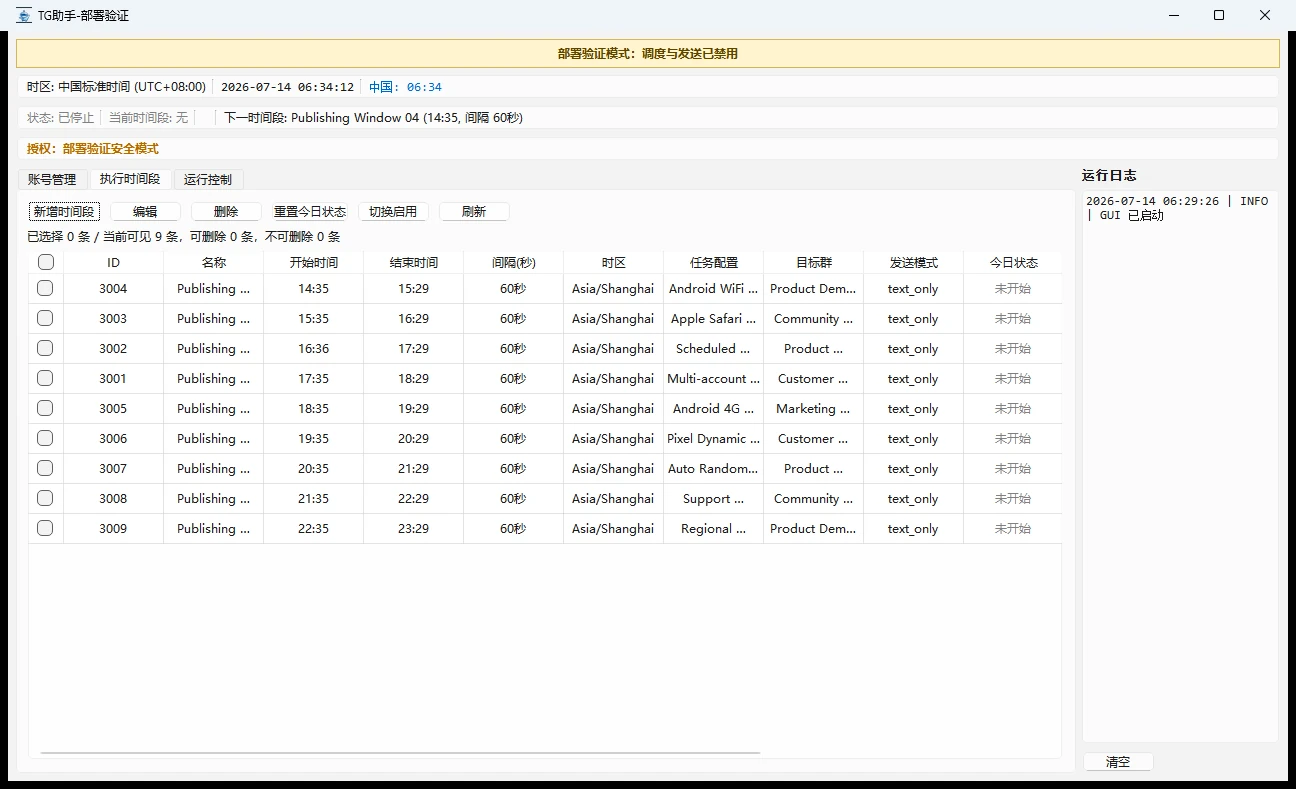
Task: Click the 下一时间段 Publishing Window 04 status text
Action: pos(373,118)
